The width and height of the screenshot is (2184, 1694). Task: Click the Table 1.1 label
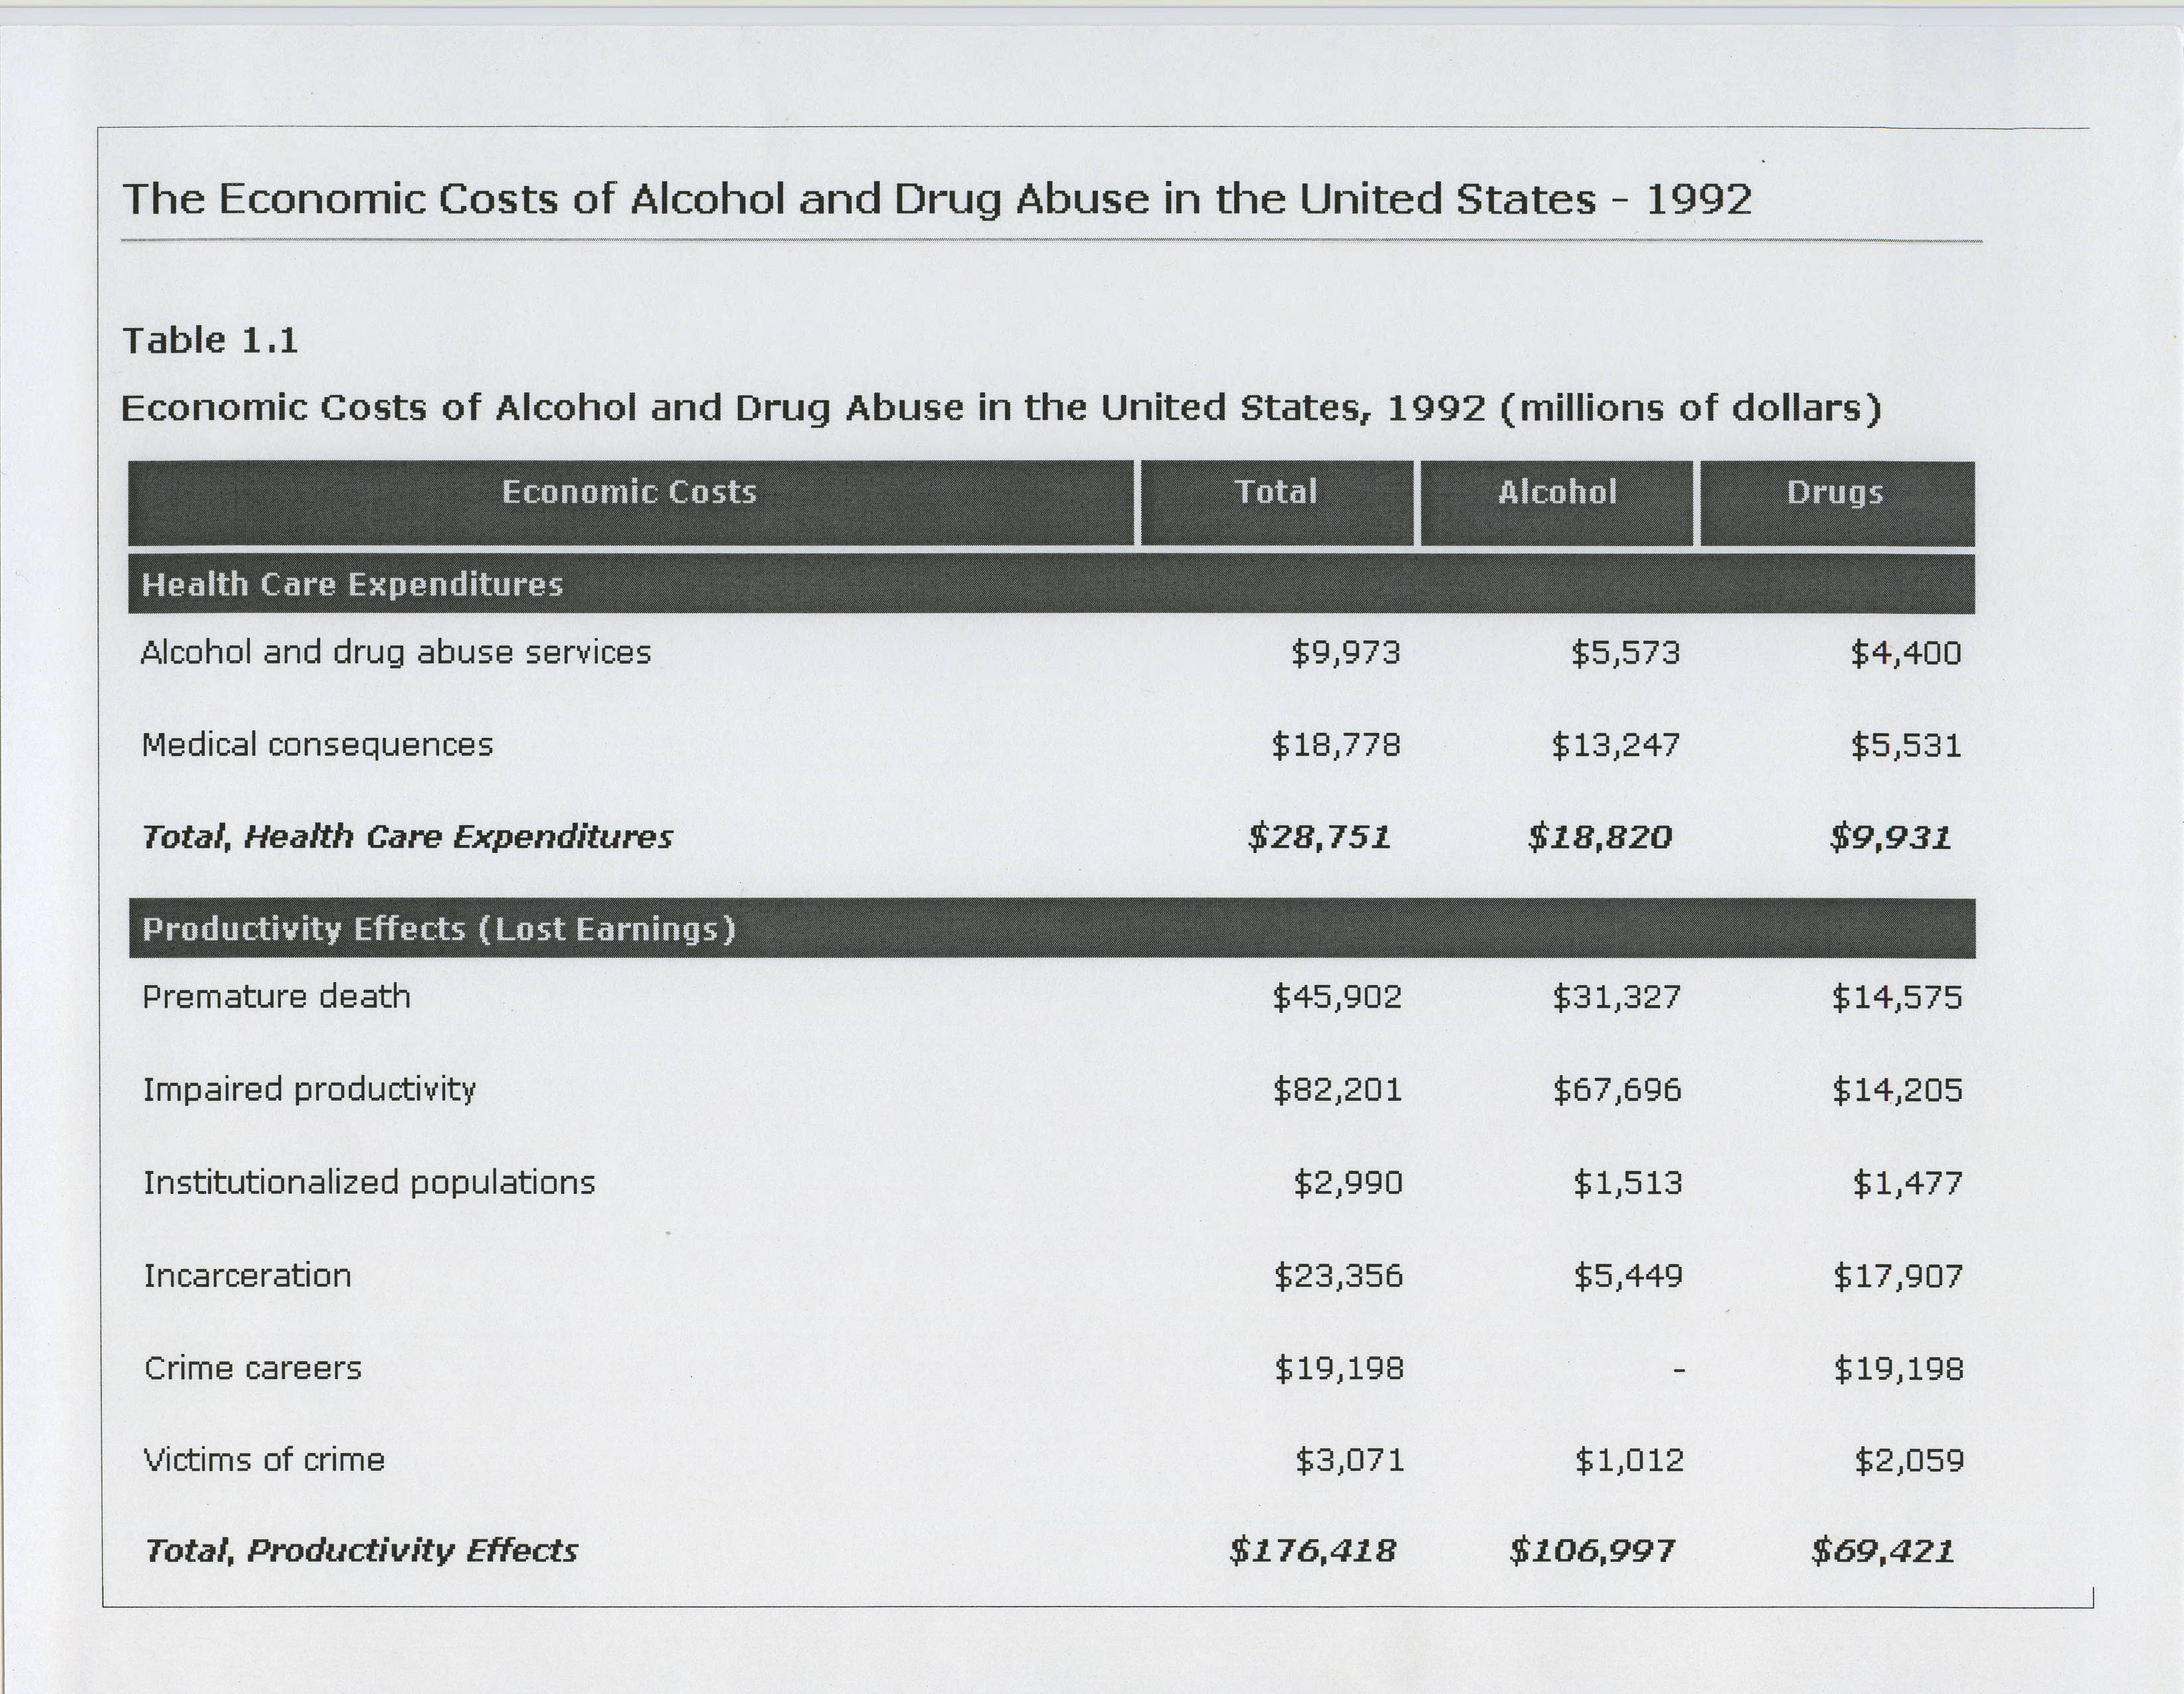[210, 341]
